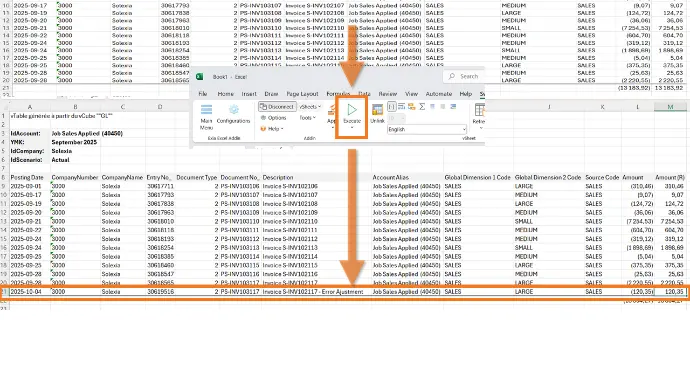
Task: Select column M header of lower sheet
Action: (x=670, y=107)
